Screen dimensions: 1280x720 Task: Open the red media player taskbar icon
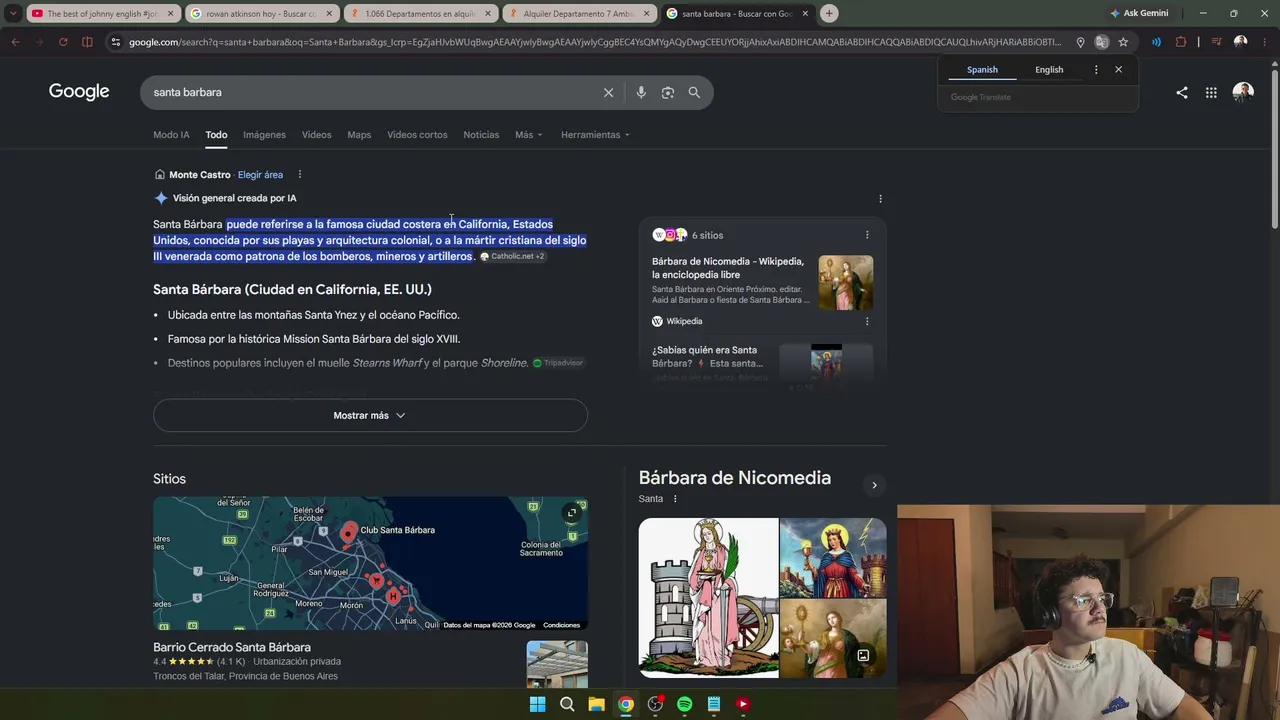tap(743, 704)
